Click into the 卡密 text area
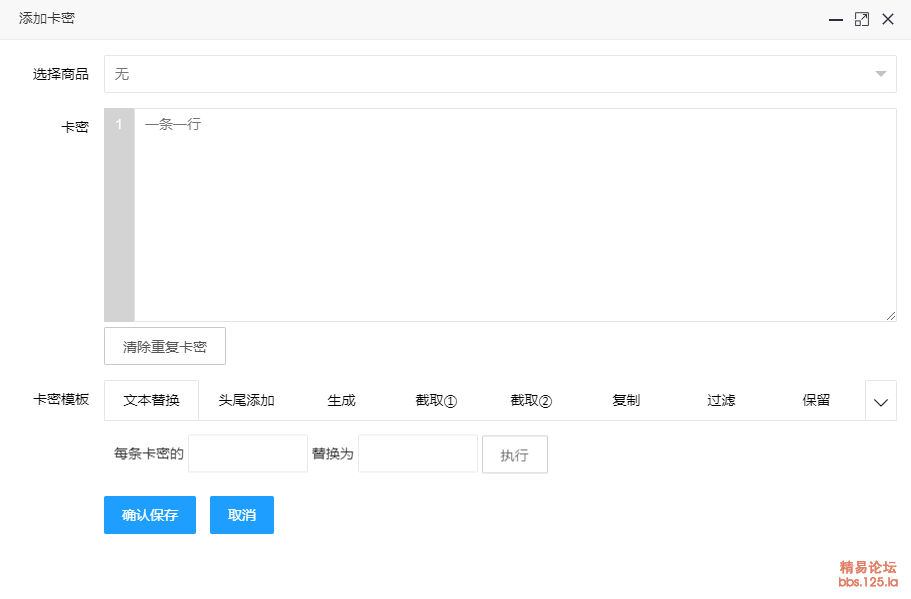Image resolution: width=911 pixels, height=599 pixels. click(515, 215)
